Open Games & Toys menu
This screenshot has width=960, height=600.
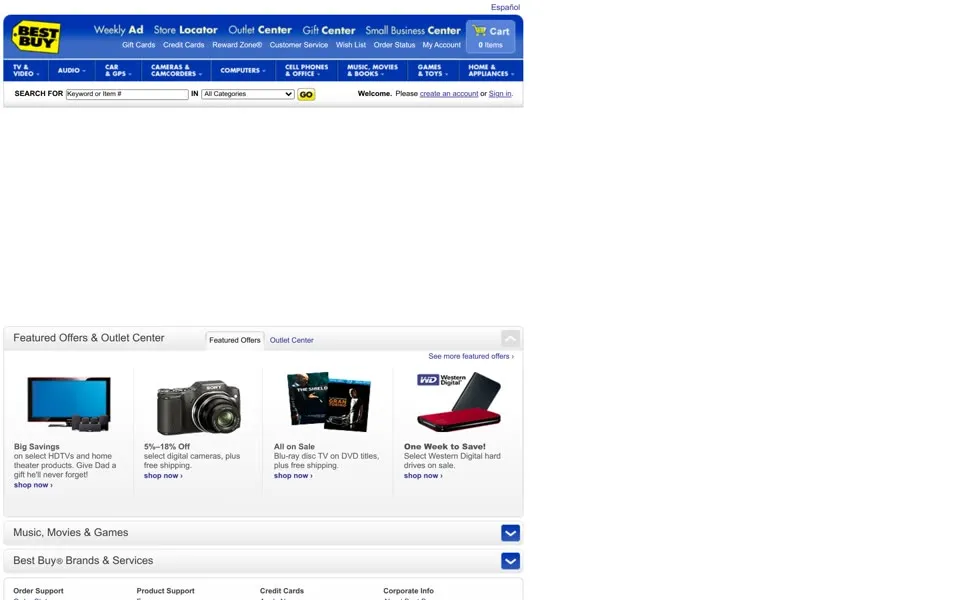click(433, 70)
